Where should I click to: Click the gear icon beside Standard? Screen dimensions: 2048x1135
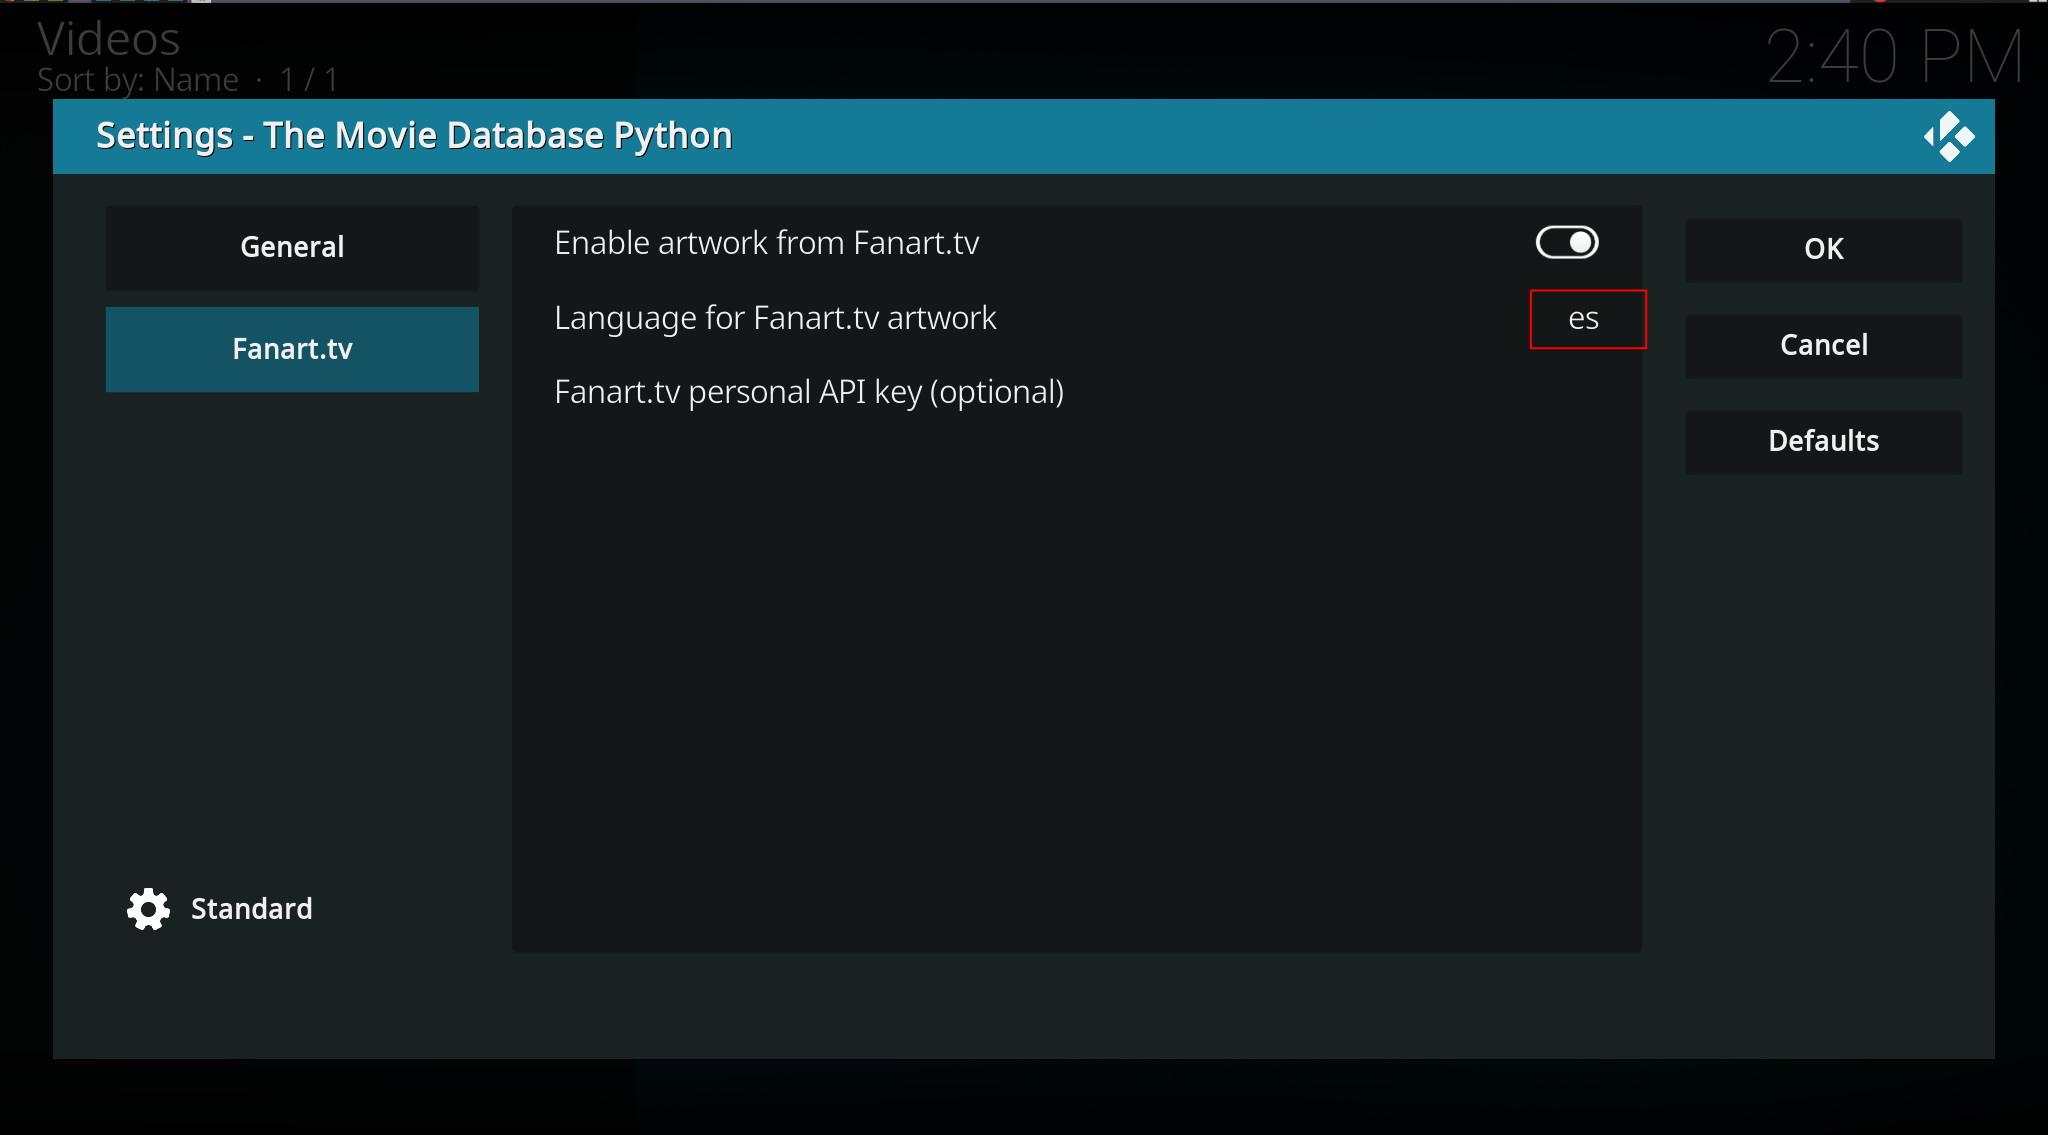(148, 909)
